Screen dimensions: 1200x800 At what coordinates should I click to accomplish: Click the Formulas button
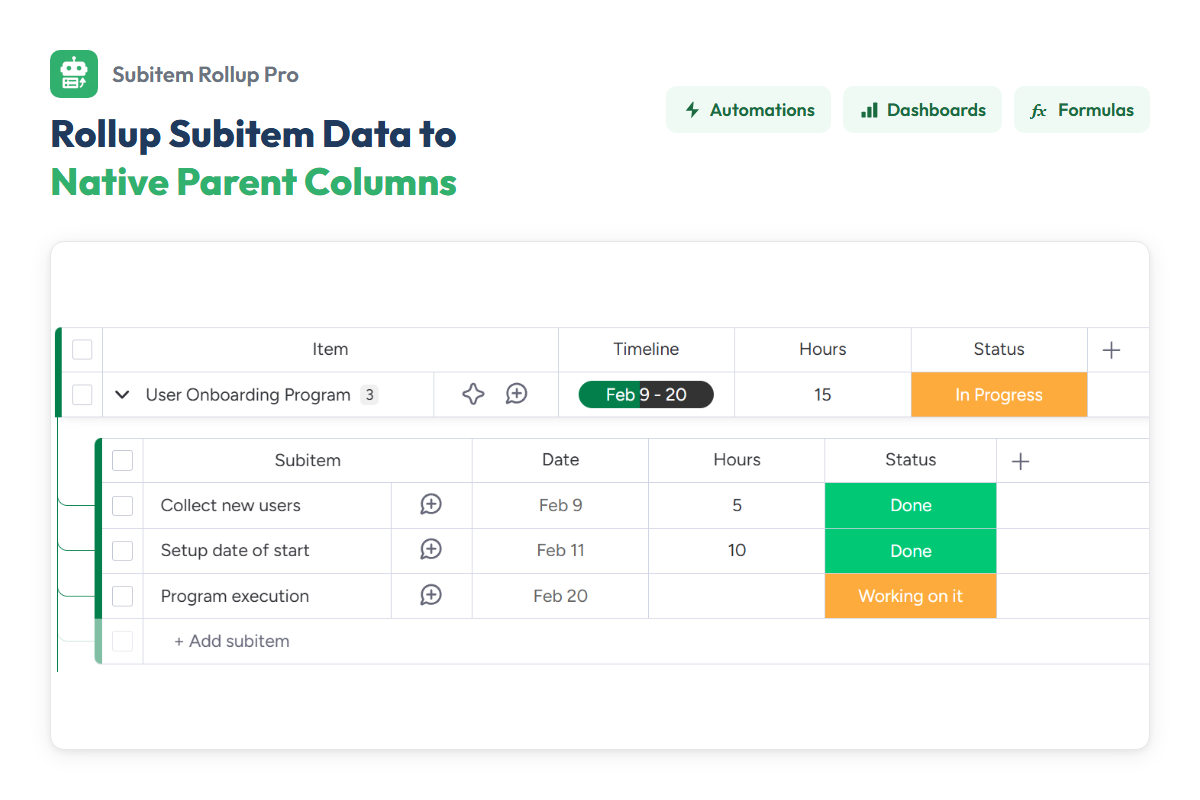pos(1081,110)
